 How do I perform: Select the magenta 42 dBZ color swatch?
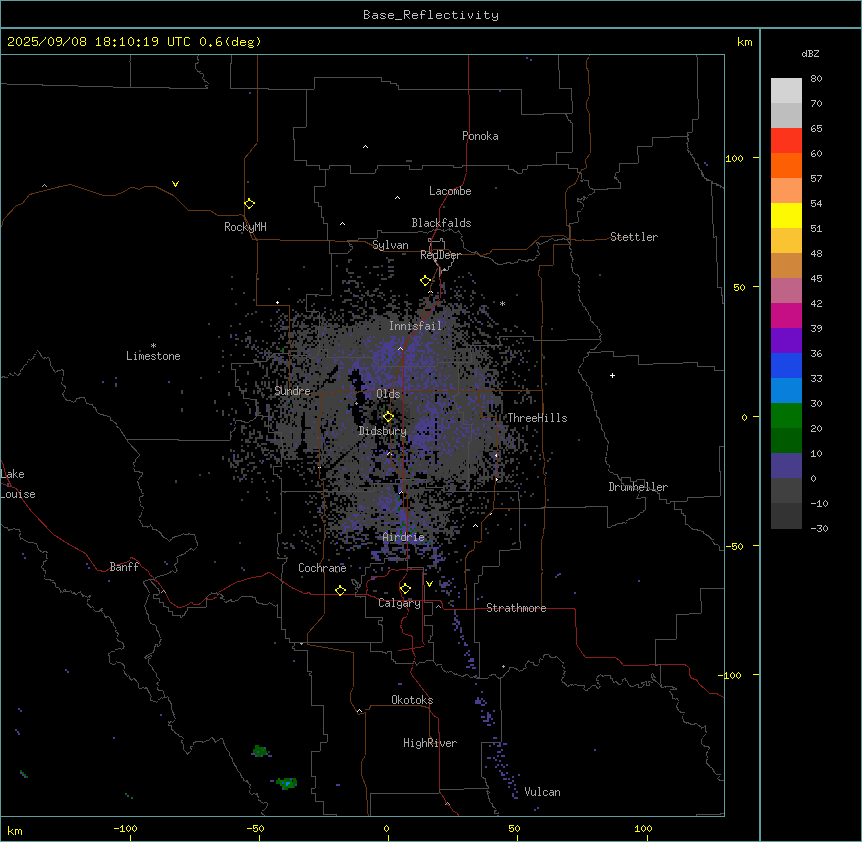click(786, 315)
